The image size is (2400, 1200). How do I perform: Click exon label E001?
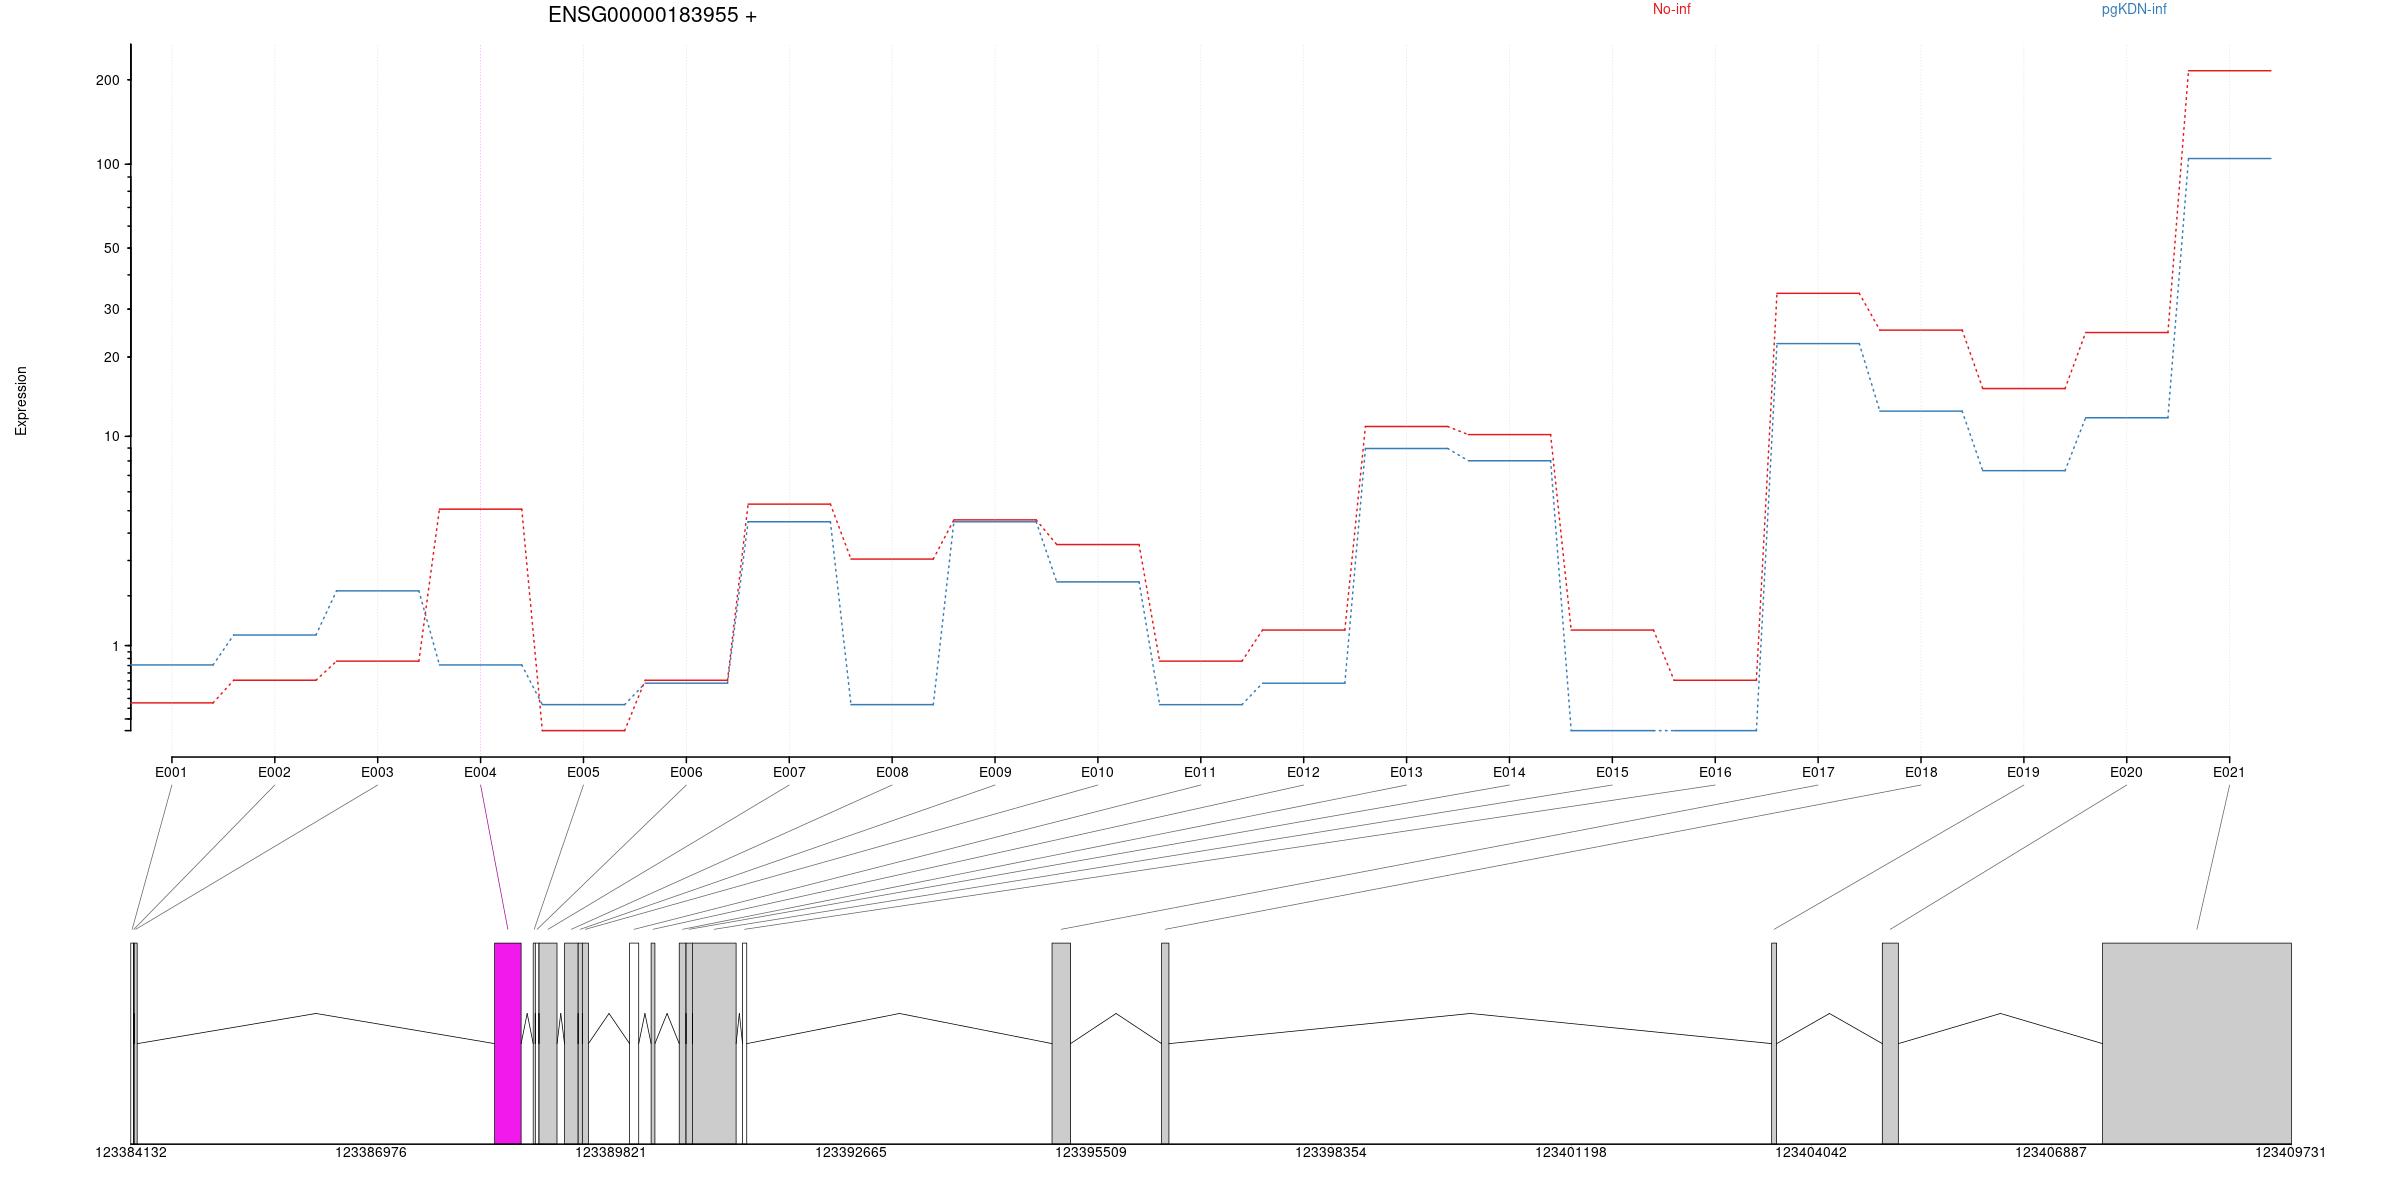171,772
